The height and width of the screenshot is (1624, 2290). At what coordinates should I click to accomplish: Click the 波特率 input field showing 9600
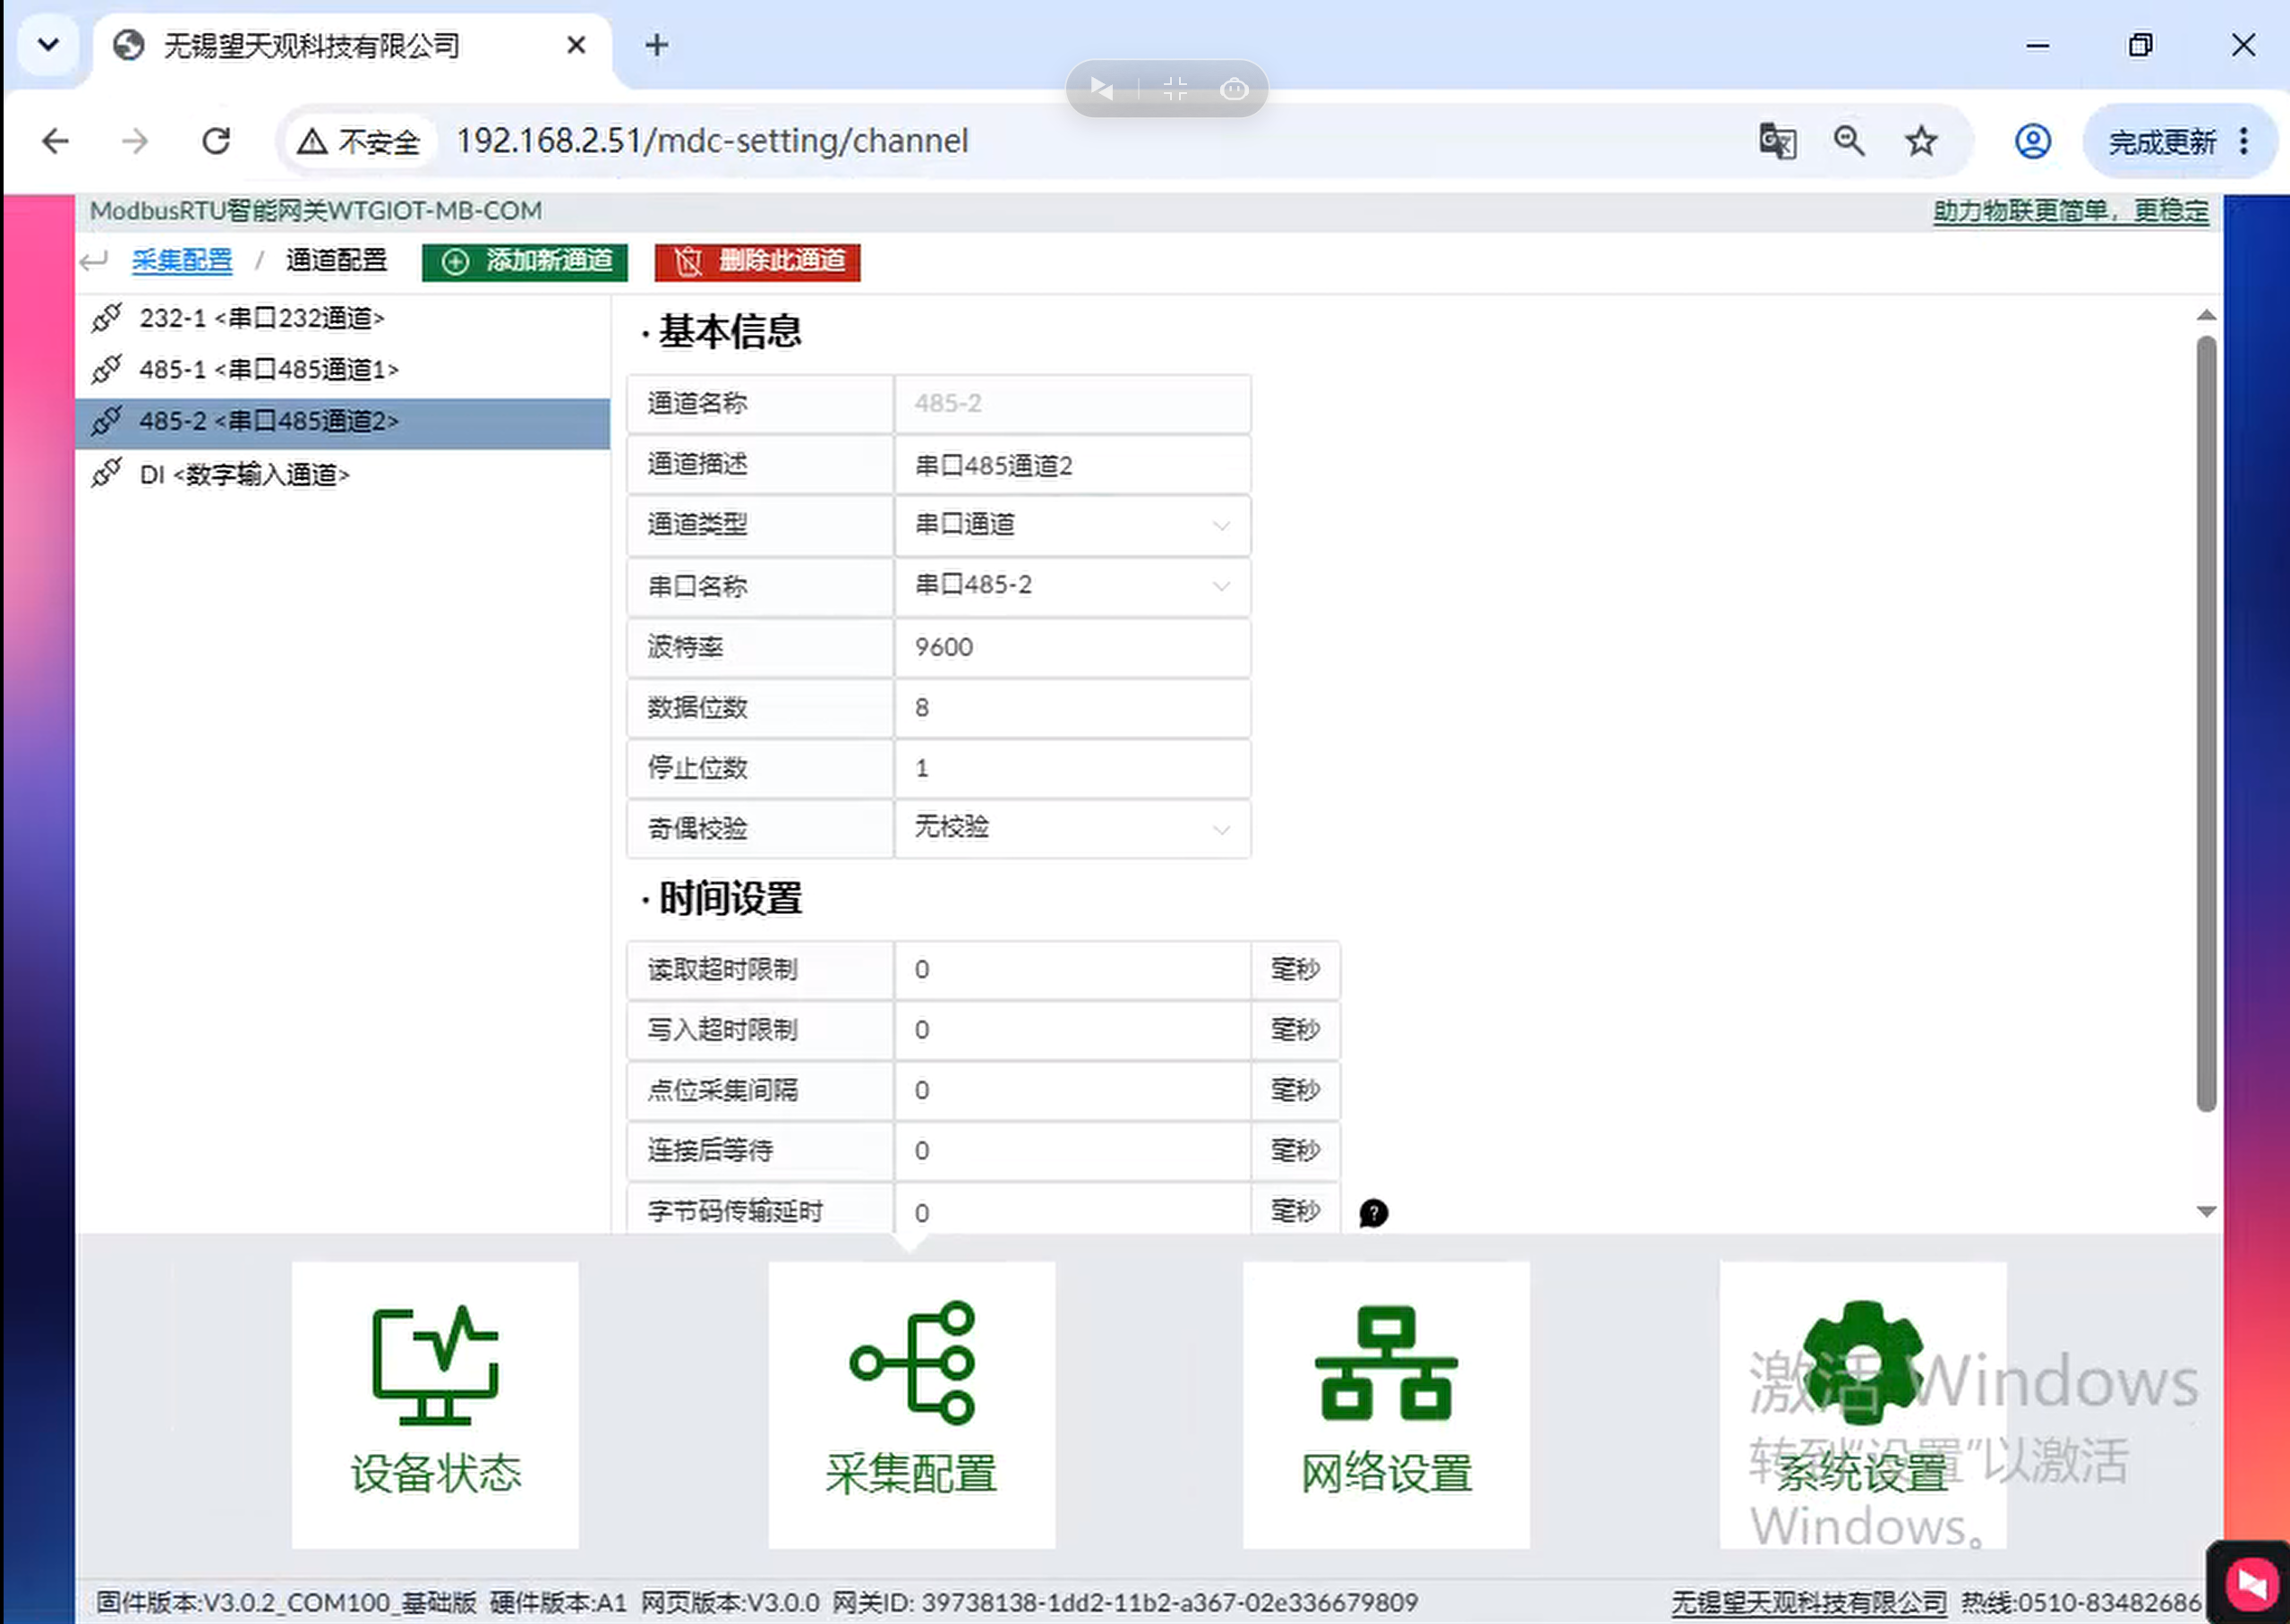[x=1072, y=647]
